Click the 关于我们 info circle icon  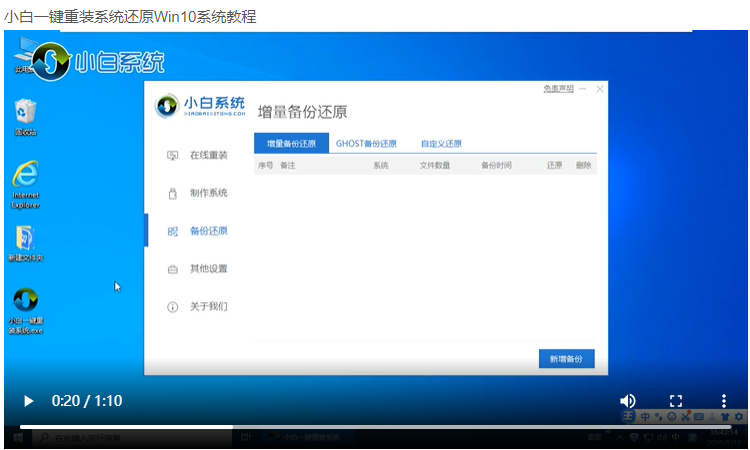173,307
